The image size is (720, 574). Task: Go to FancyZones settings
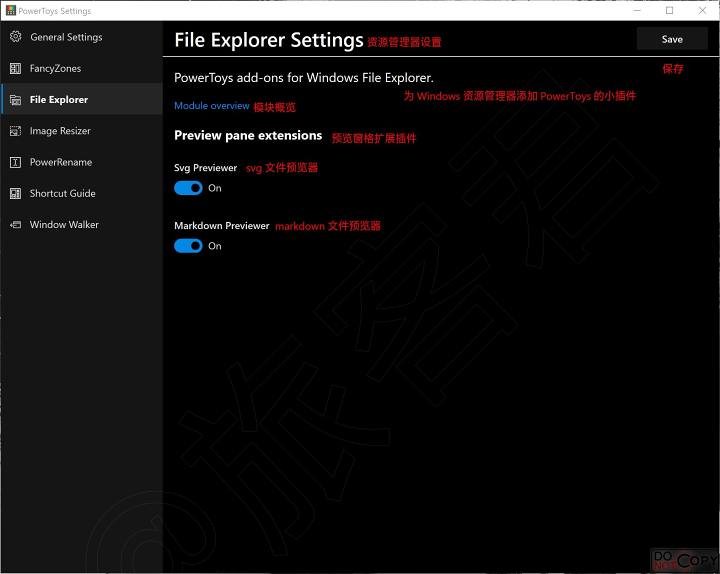82,68
